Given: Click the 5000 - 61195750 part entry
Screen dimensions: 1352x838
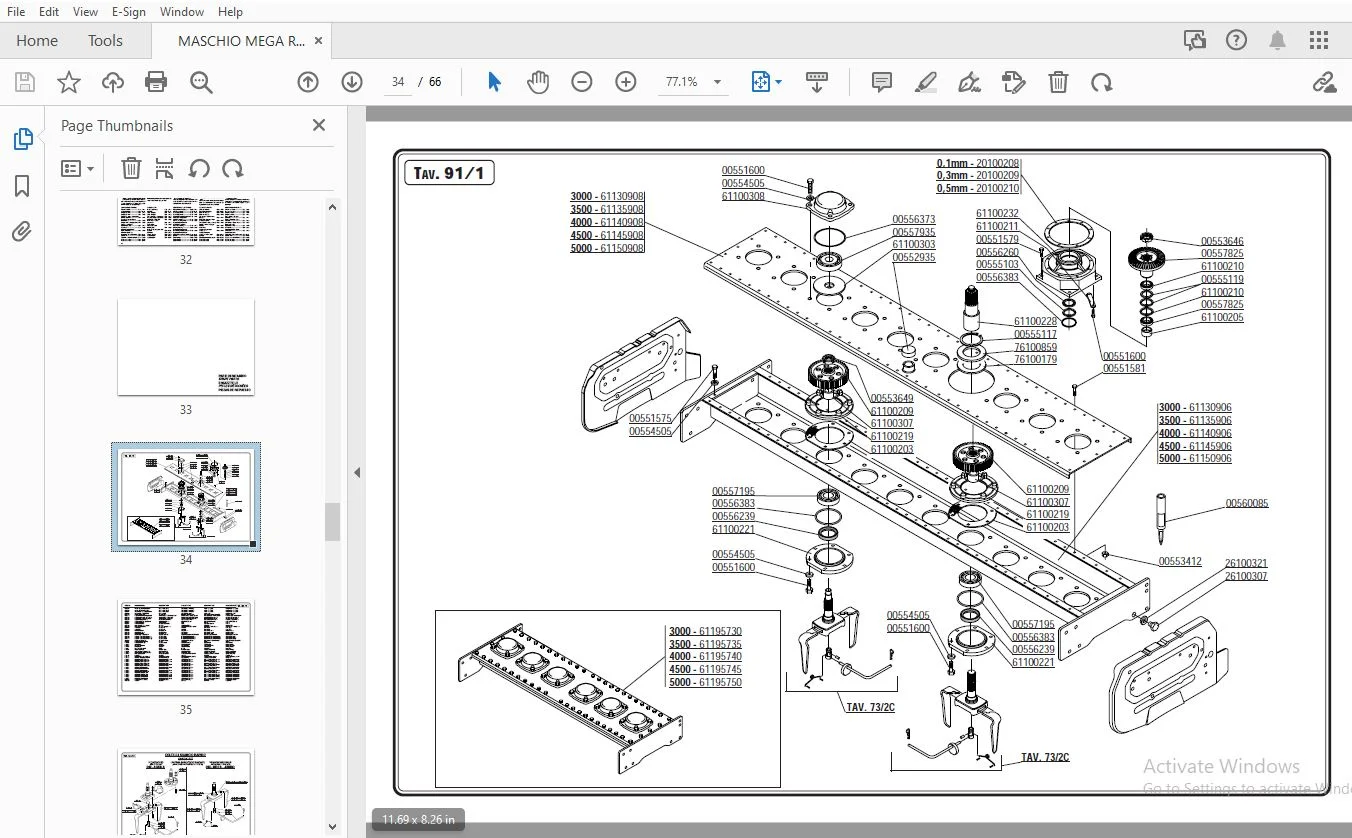Looking at the screenshot, I should [706, 682].
